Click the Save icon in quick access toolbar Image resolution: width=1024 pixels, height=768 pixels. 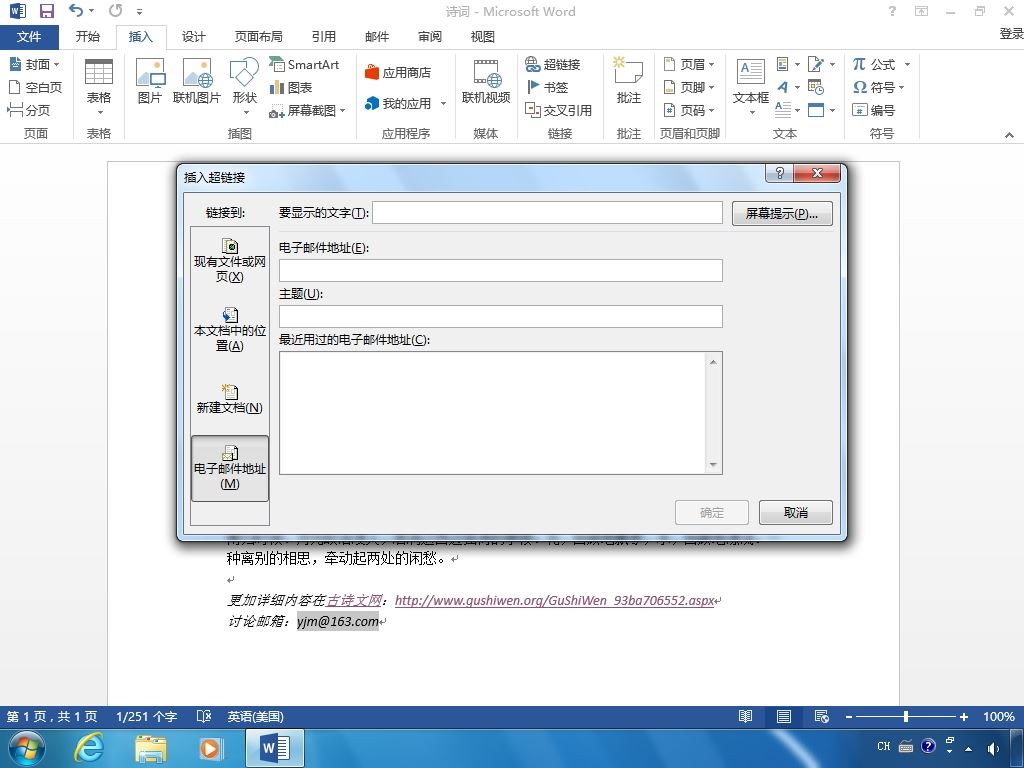click(46, 10)
